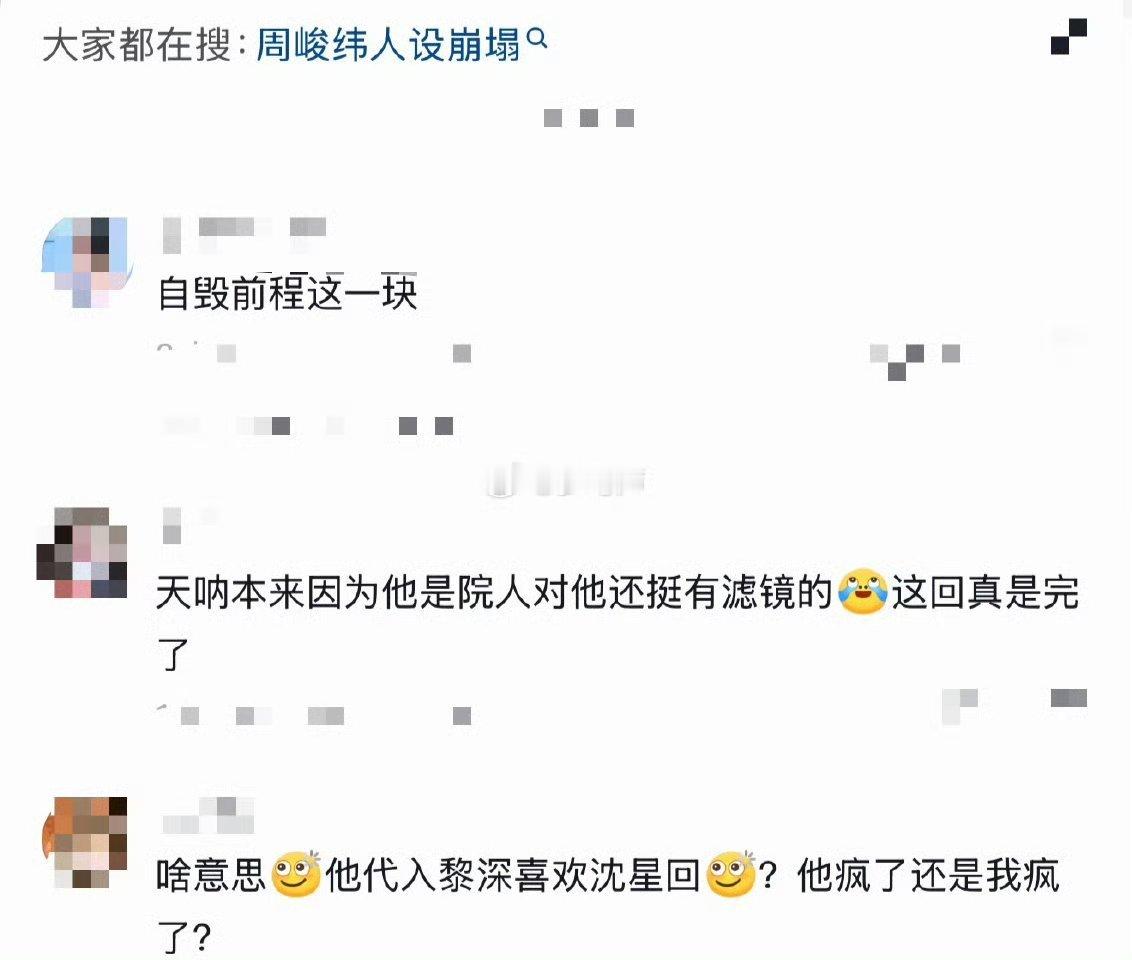This screenshot has width=1132, height=960.
Task: Click the magnifier icon beside the trending search
Action: pyautogui.click(x=537, y=39)
